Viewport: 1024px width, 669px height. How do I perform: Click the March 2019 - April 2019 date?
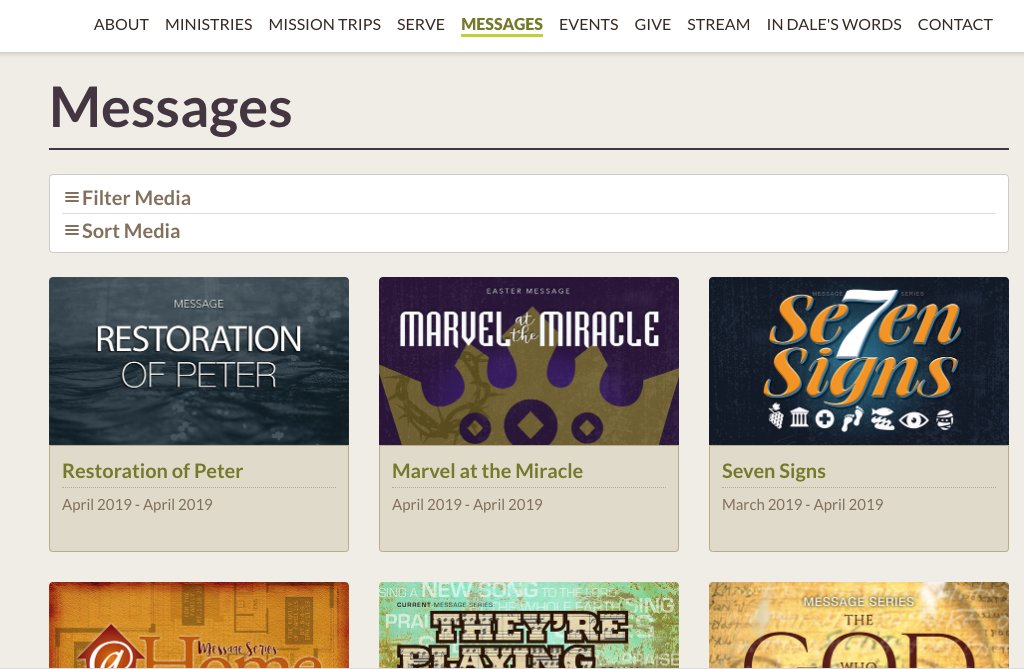[802, 504]
